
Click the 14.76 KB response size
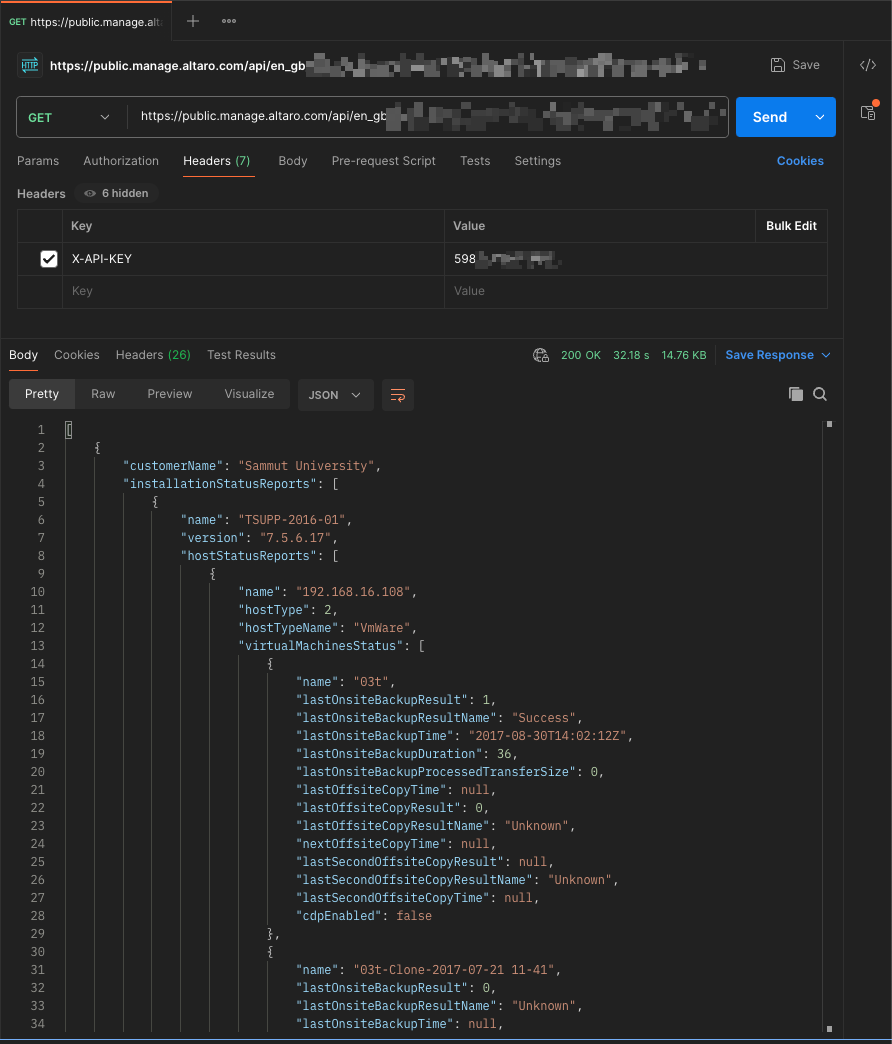coord(684,356)
